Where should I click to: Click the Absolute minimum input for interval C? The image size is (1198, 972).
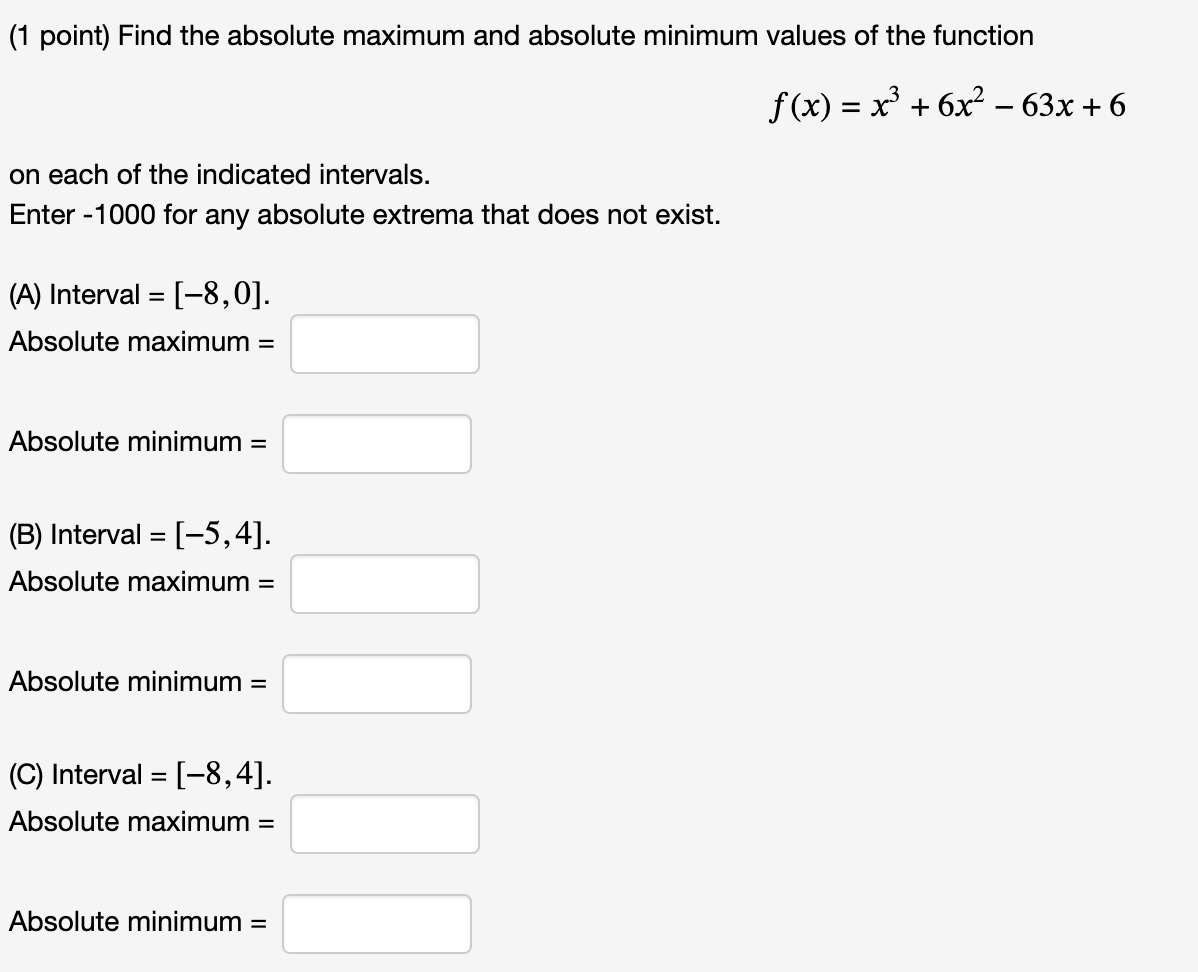pos(377,923)
